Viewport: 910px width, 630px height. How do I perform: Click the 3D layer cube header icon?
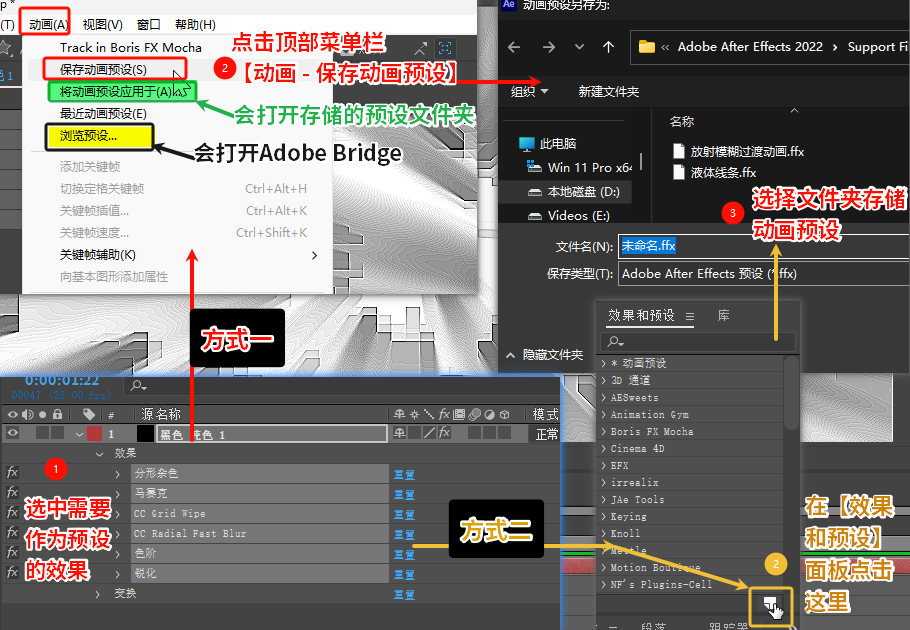click(x=504, y=414)
